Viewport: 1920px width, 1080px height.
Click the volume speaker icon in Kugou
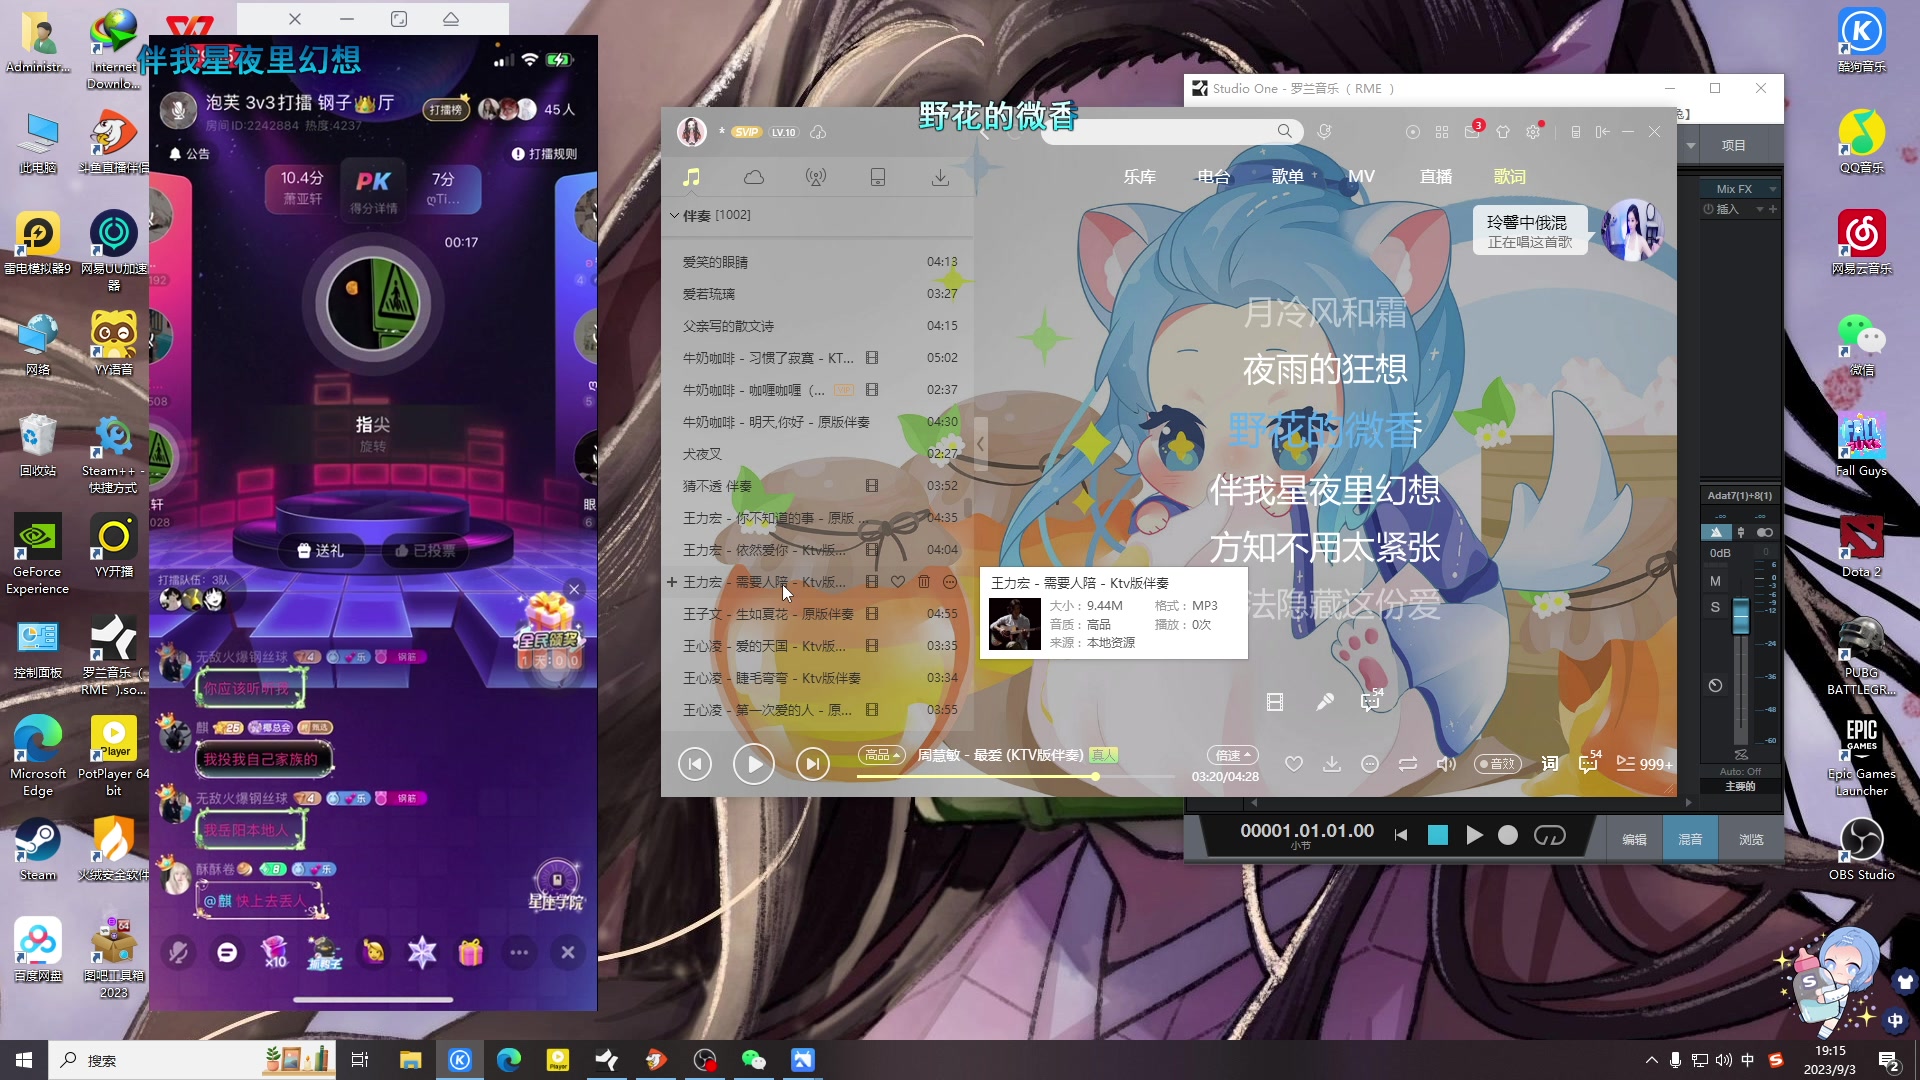click(x=1446, y=764)
